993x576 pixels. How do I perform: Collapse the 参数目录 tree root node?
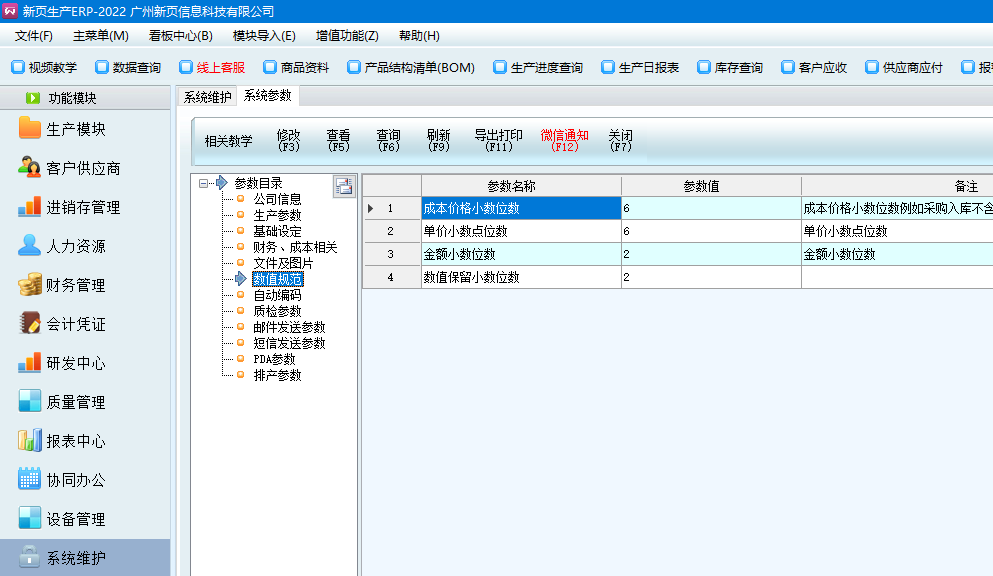pos(203,183)
